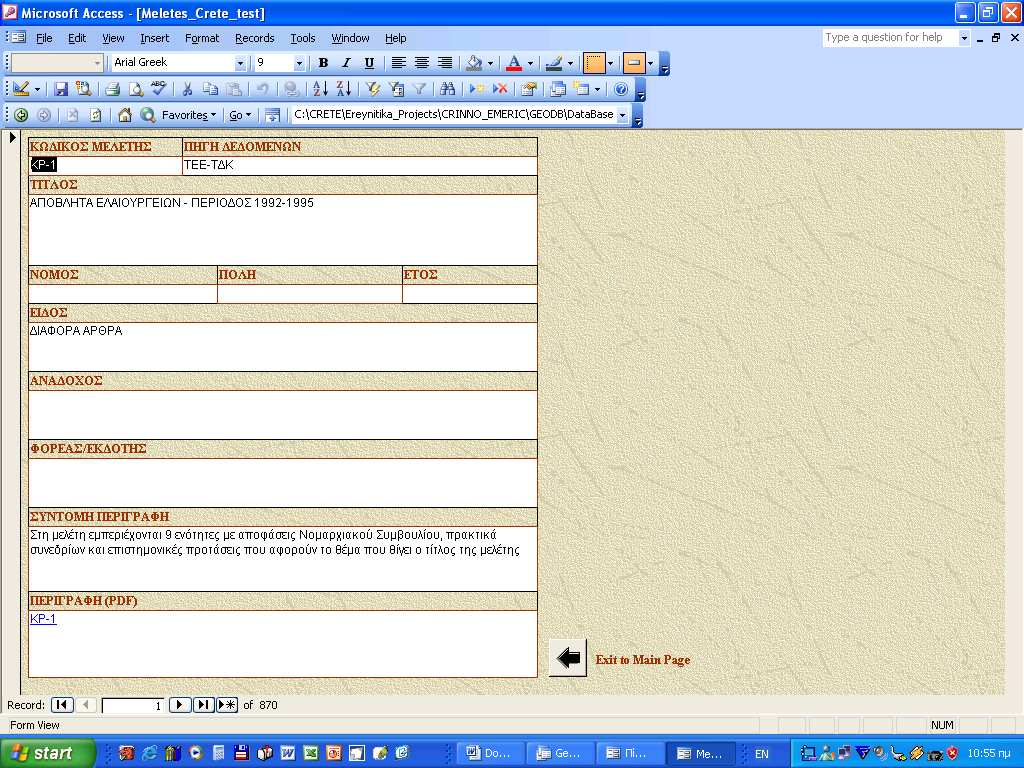Run the Spelling check

pyautogui.click(x=158, y=89)
